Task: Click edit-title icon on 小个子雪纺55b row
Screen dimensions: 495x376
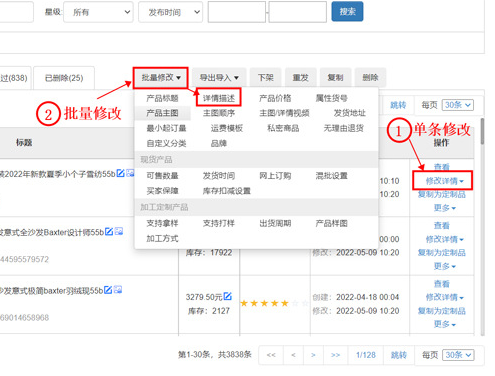Action: 120,173
